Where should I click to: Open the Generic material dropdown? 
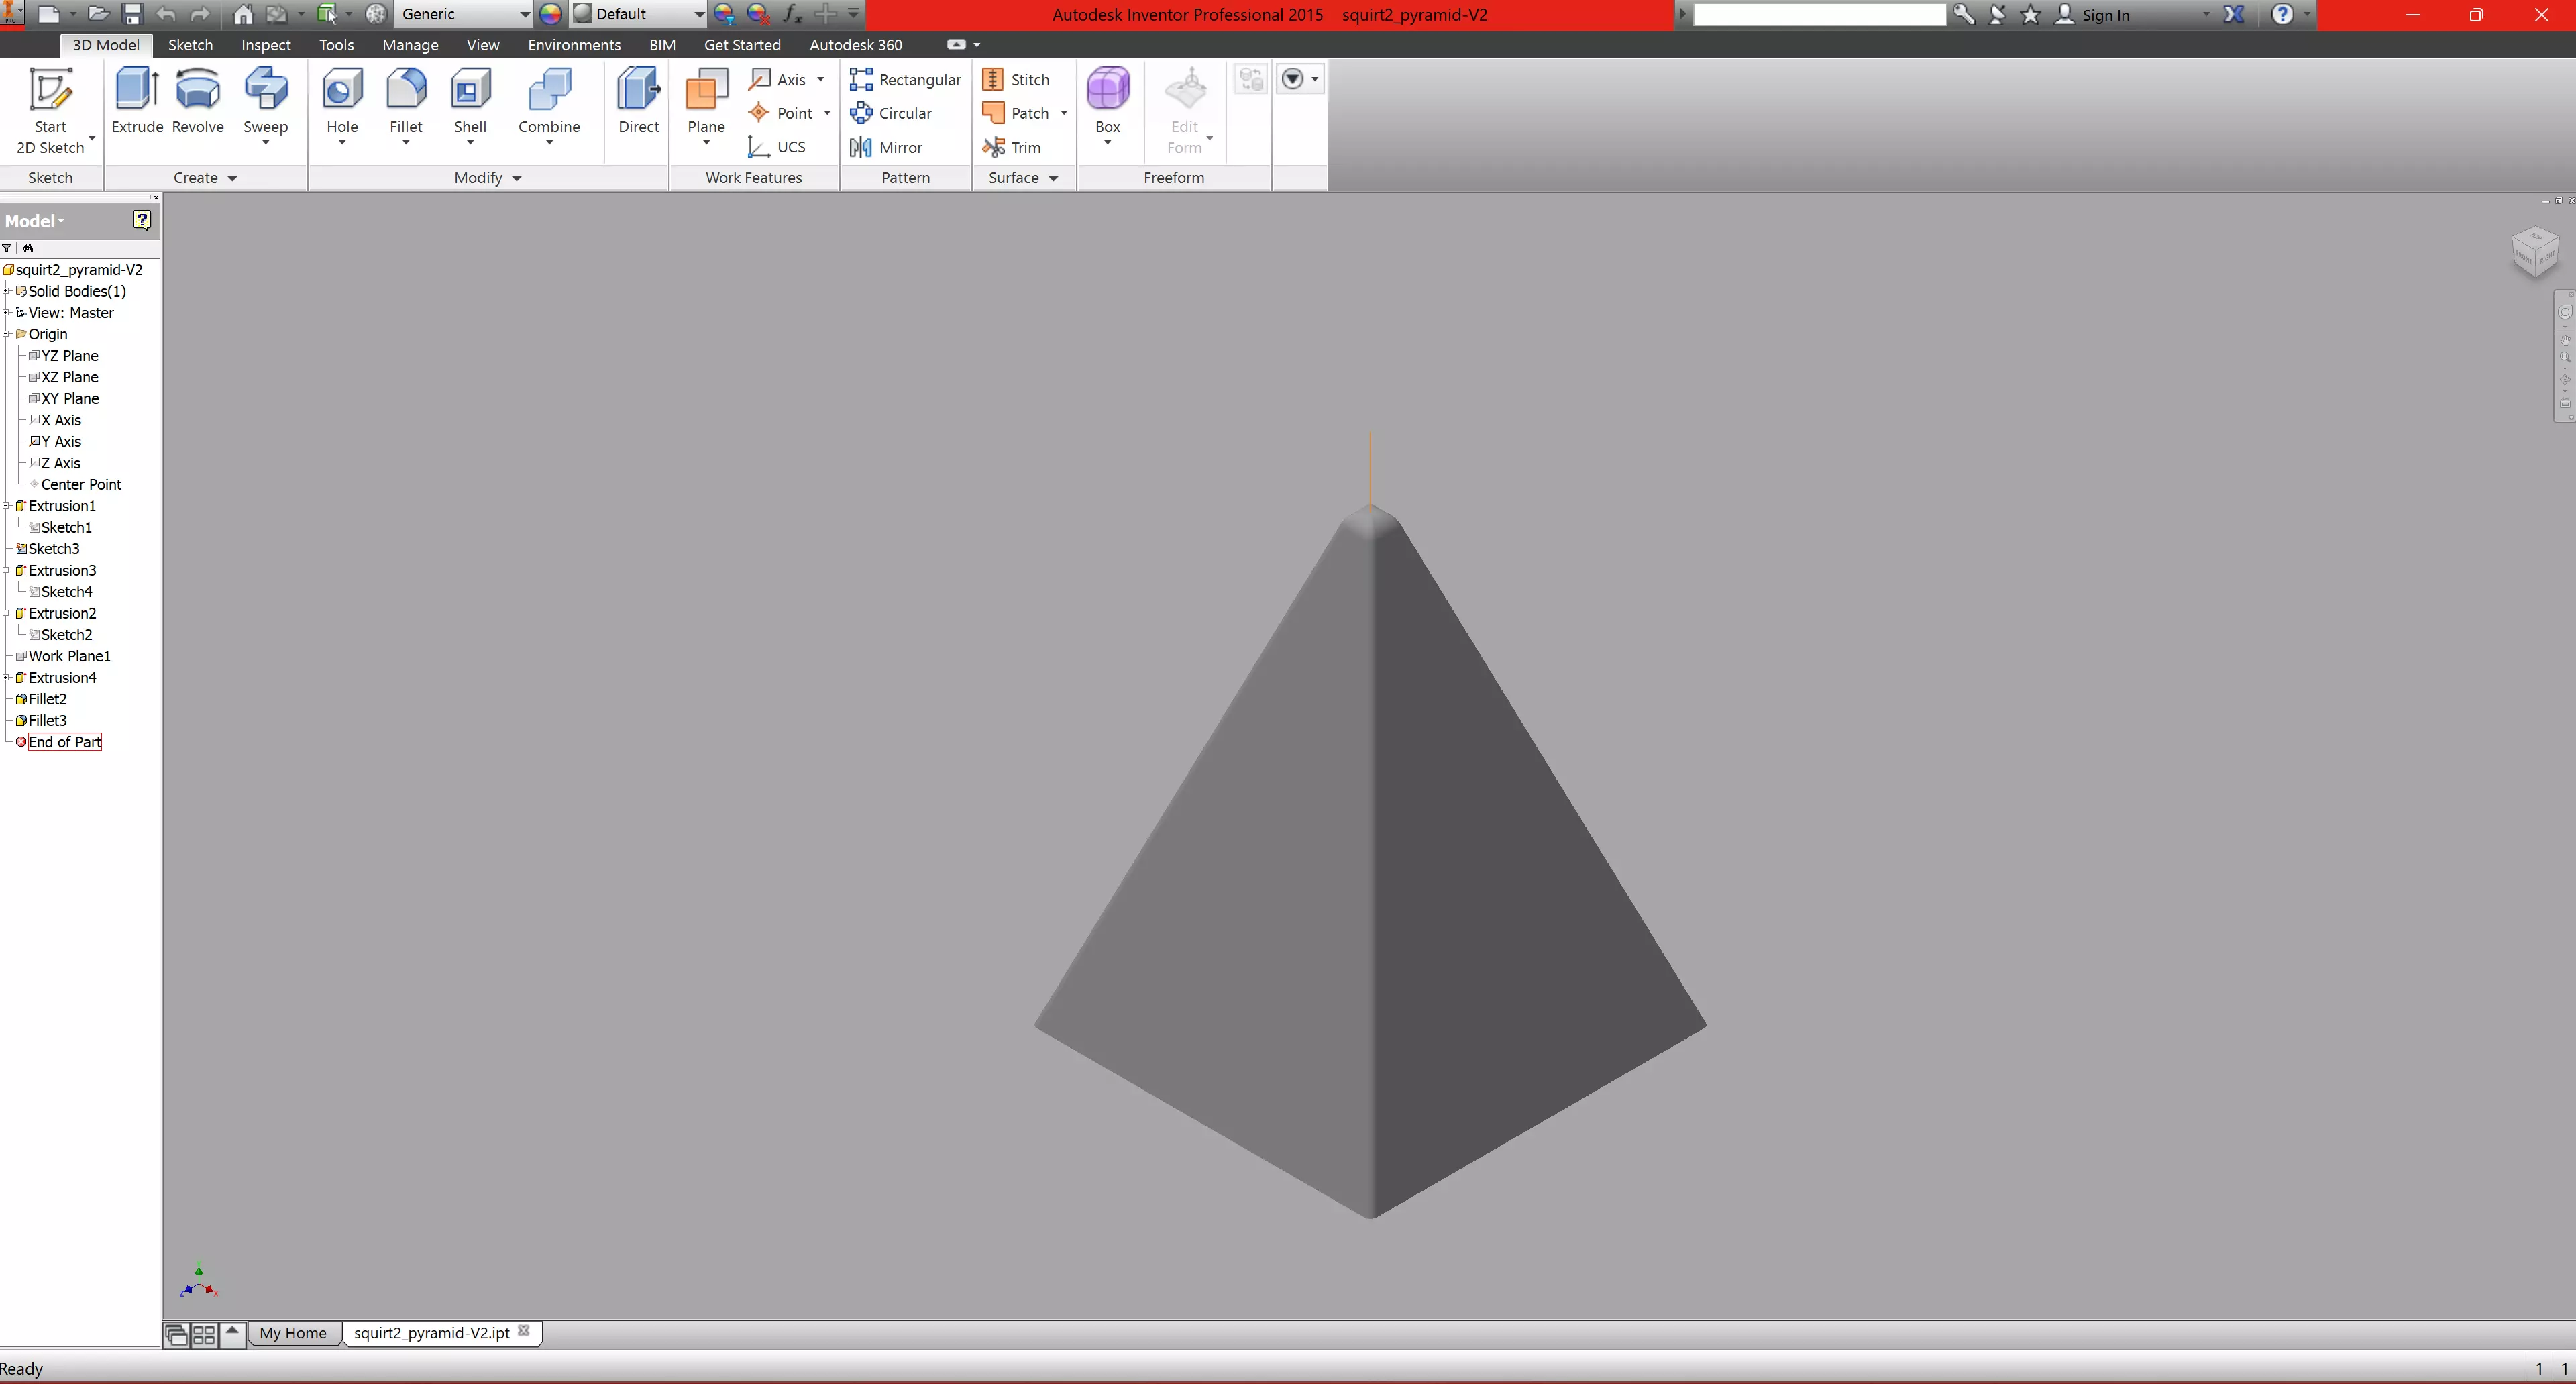point(465,14)
